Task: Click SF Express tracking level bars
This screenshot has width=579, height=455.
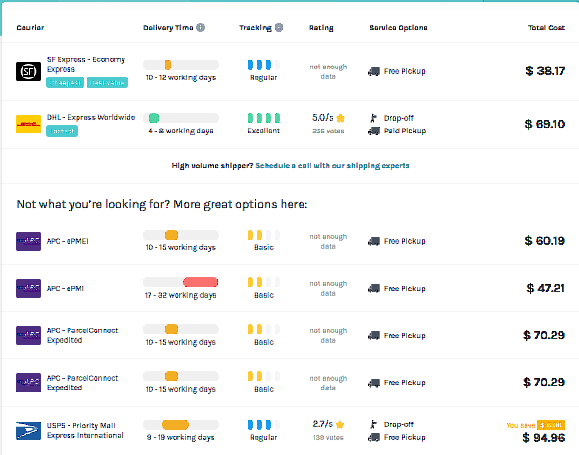Action: pyautogui.click(x=264, y=65)
